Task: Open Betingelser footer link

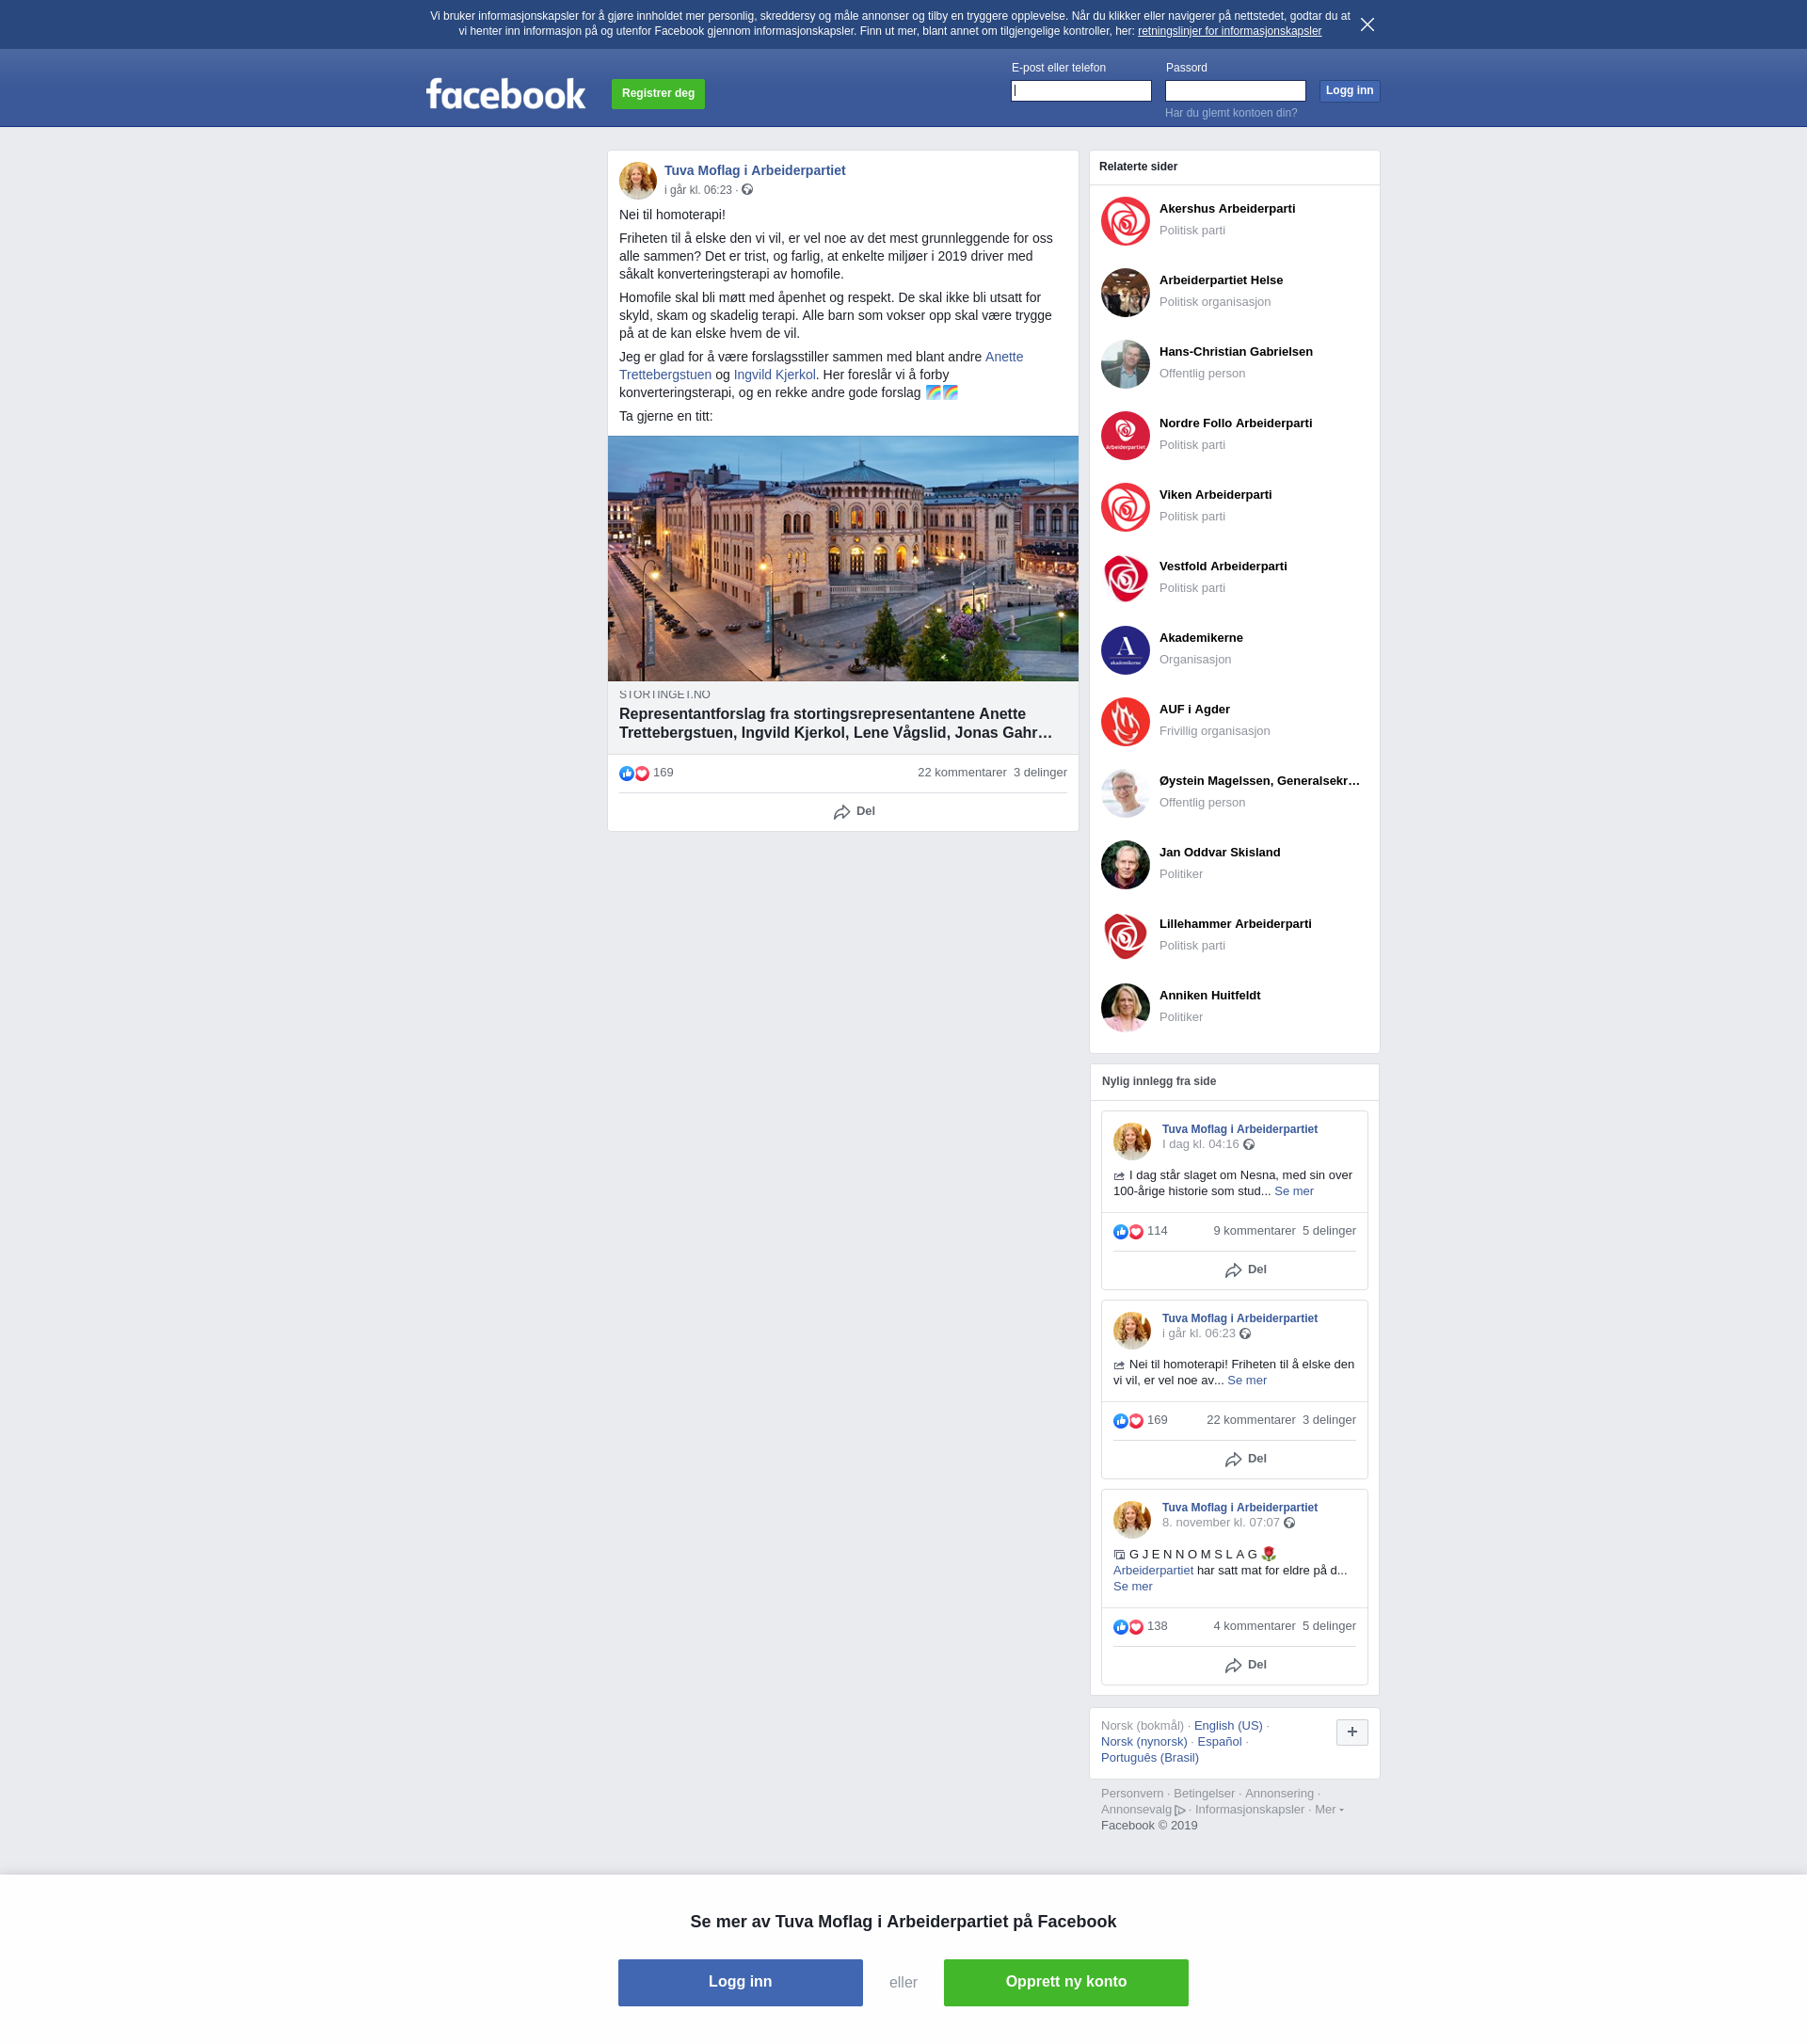Action: [1204, 1794]
